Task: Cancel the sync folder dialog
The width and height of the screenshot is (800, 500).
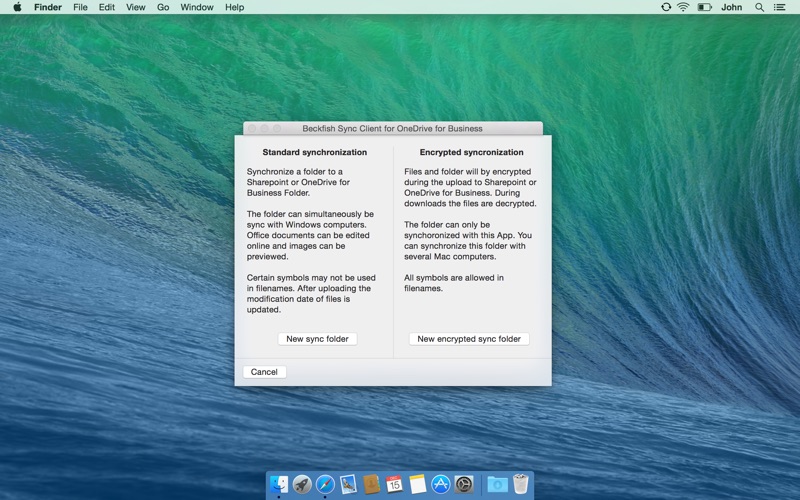Action: [x=264, y=372]
